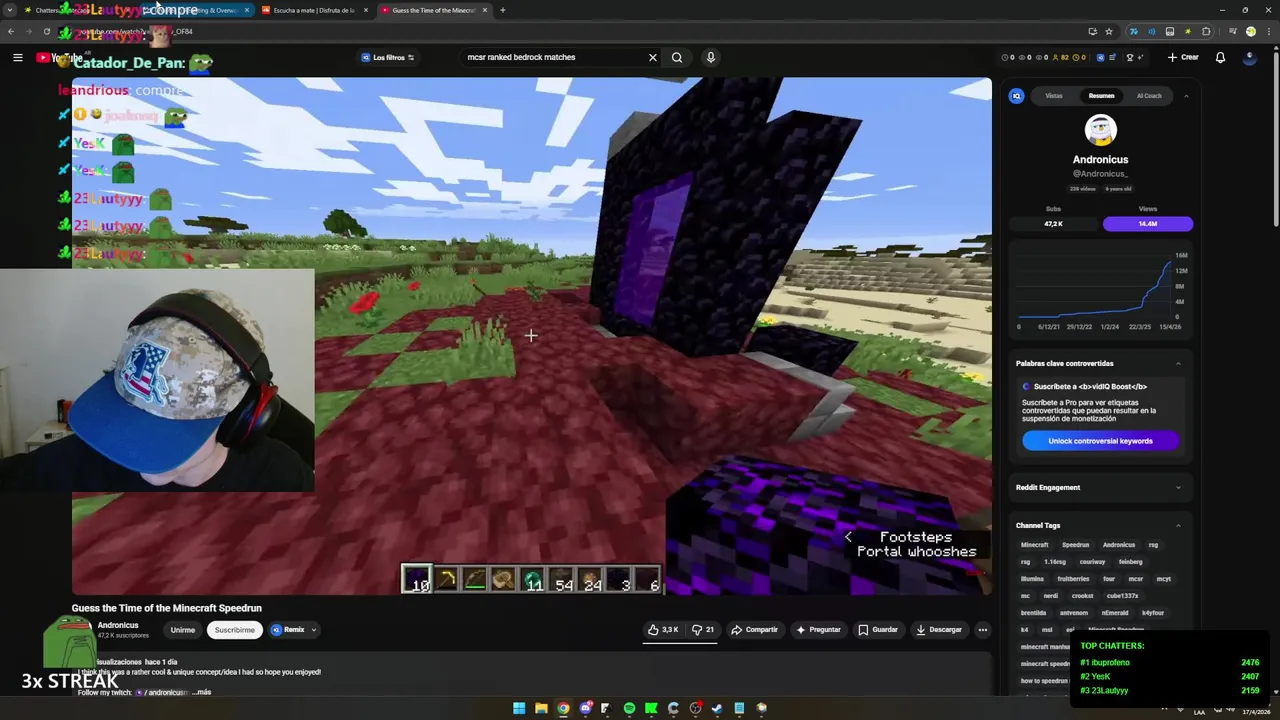Open the Kick green K taskbar icon
This screenshot has height=720, width=1280.
click(x=651, y=708)
